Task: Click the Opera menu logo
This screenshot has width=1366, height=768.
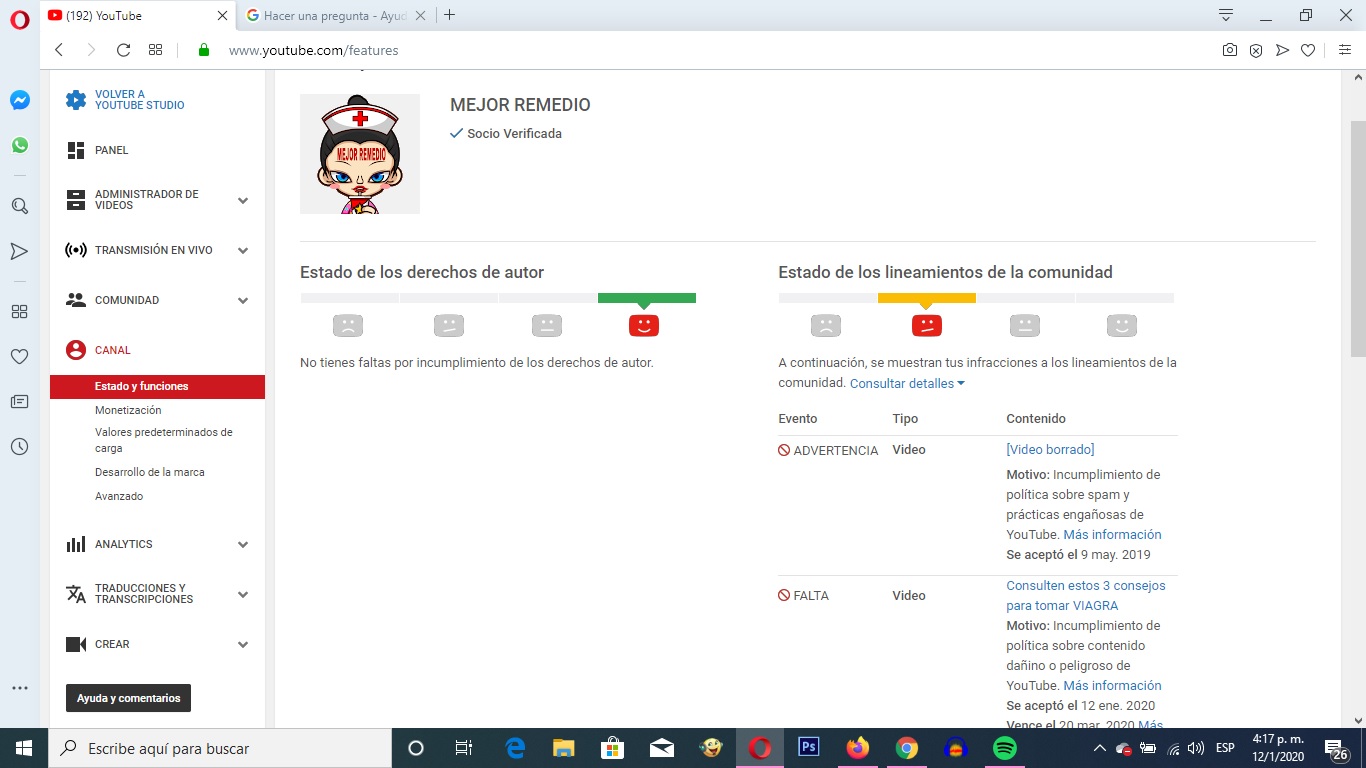Action: point(19,19)
